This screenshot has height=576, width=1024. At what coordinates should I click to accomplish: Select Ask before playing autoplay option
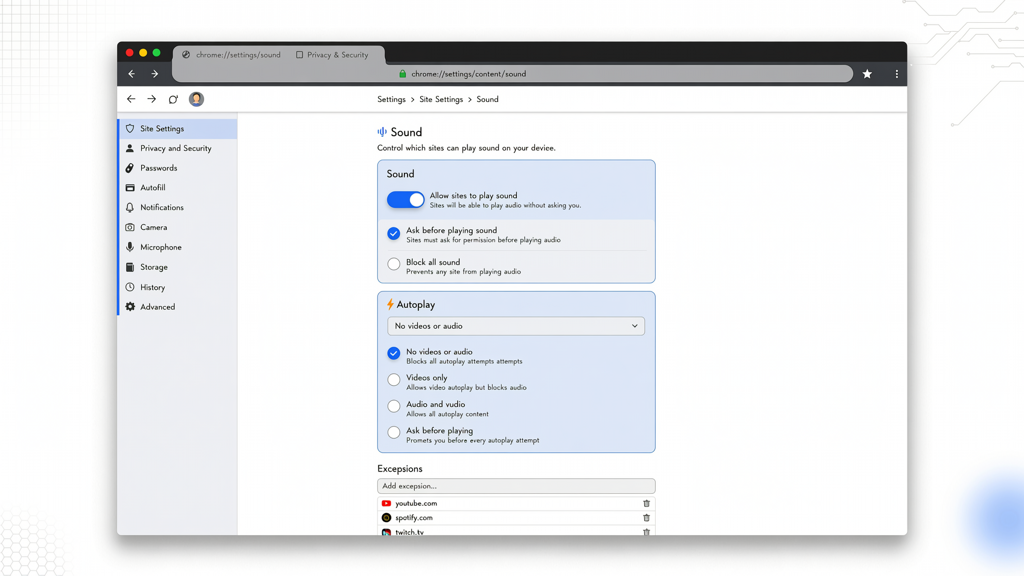coord(394,432)
